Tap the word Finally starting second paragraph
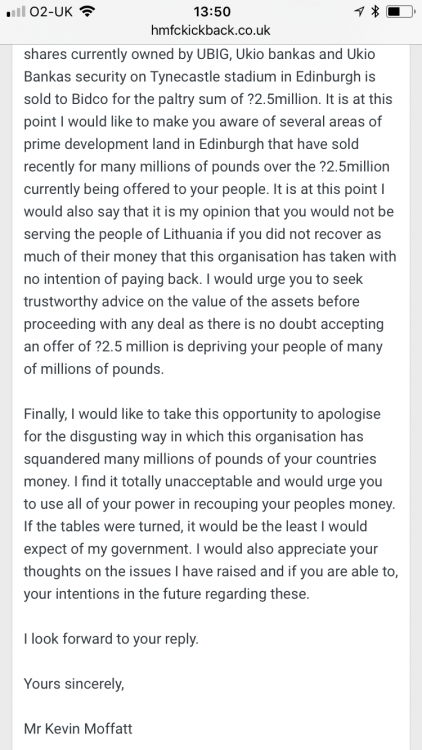This screenshot has width=422, height=750. click(45, 414)
